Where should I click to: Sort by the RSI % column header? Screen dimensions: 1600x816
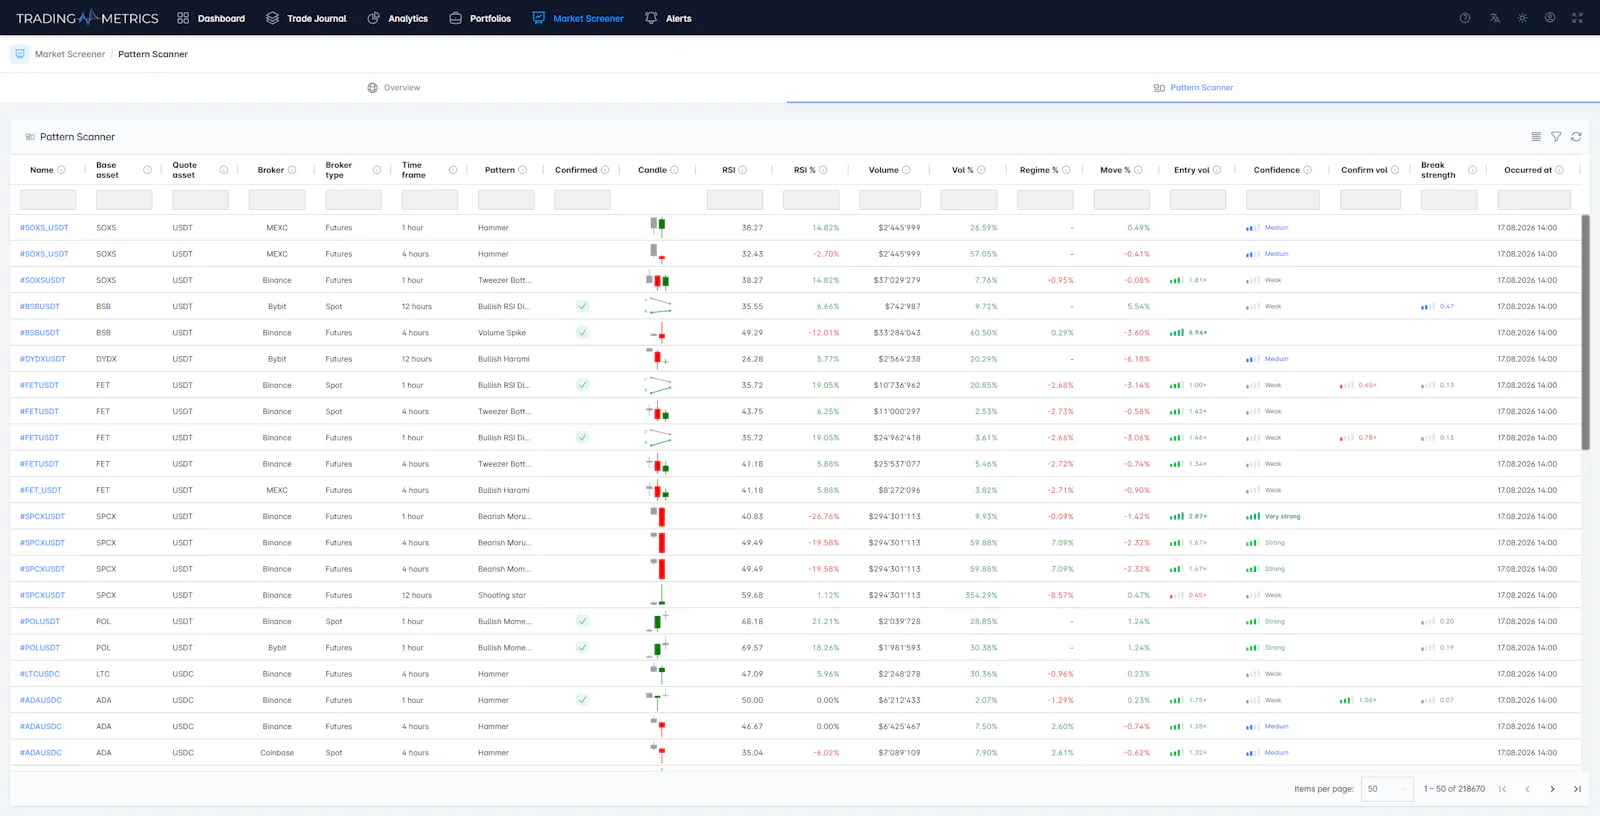click(x=805, y=170)
